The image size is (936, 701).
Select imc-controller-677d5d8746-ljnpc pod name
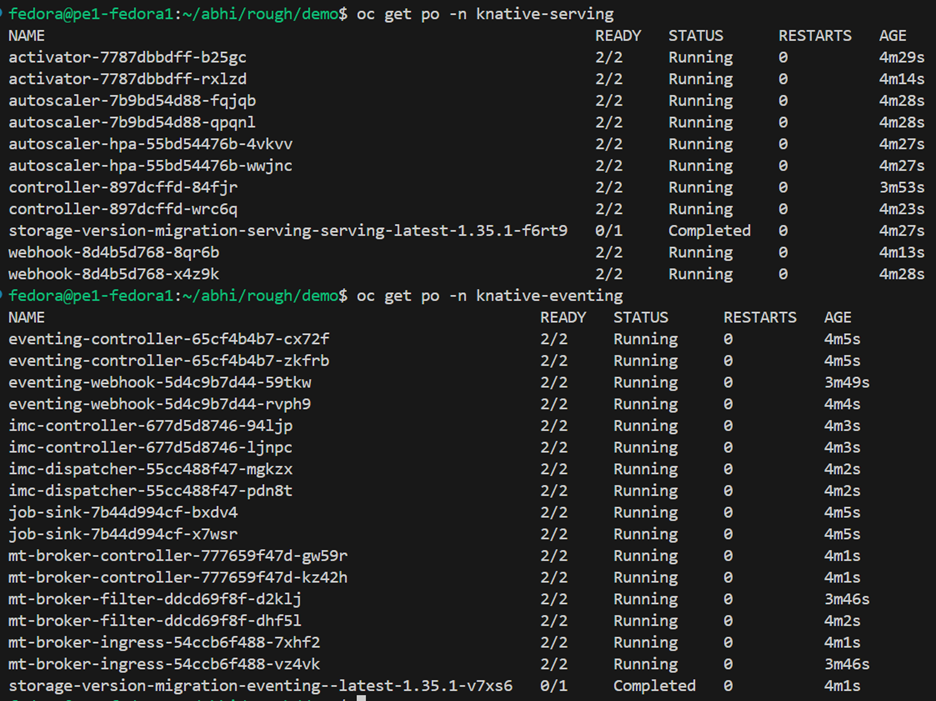tap(150, 448)
